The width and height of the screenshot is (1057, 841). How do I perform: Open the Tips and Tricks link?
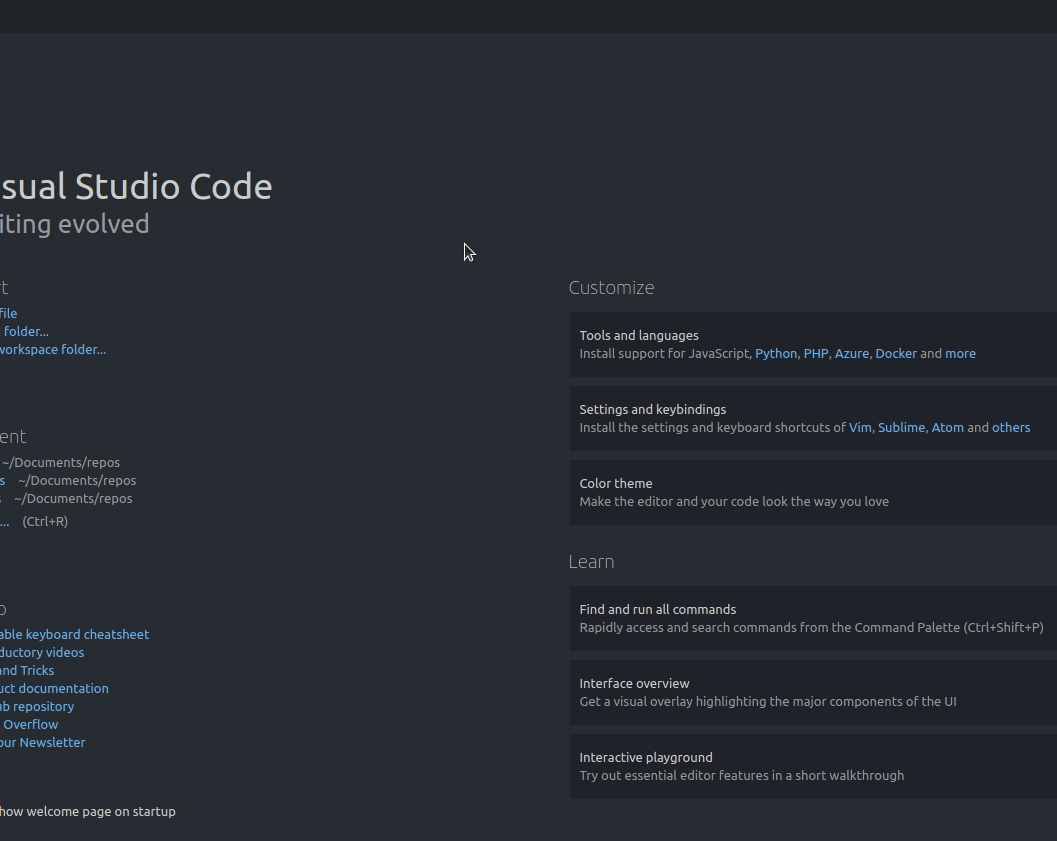click(x=27, y=671)
